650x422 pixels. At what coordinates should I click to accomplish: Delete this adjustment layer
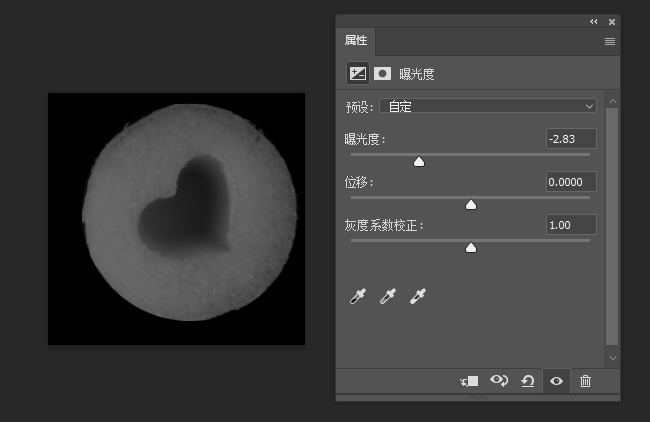point(585,381)
